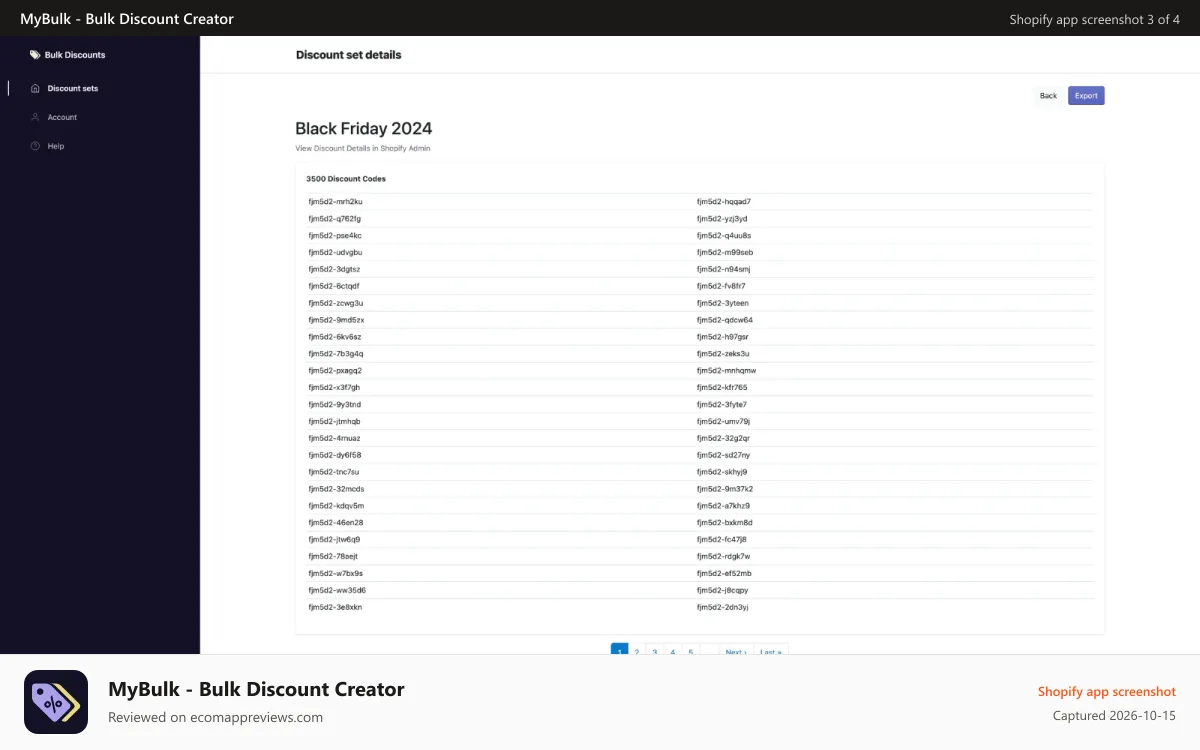Open Discount sets in the sidebar
The width and height of the screenshot is (1200, 750).
73,88
